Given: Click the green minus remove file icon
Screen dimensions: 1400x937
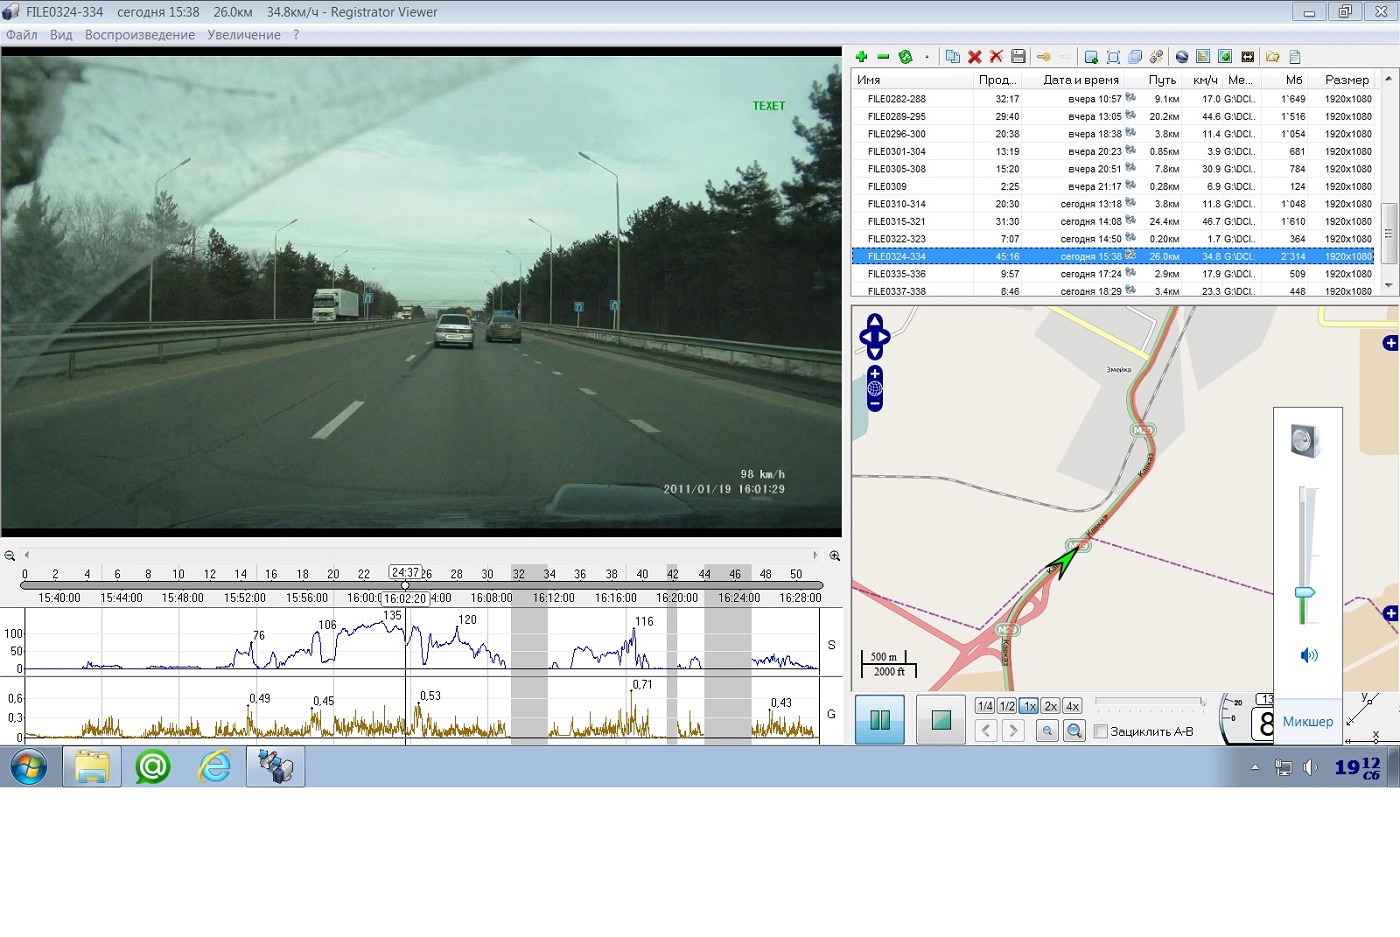Looking at the screenshot, I should point(883,57).
